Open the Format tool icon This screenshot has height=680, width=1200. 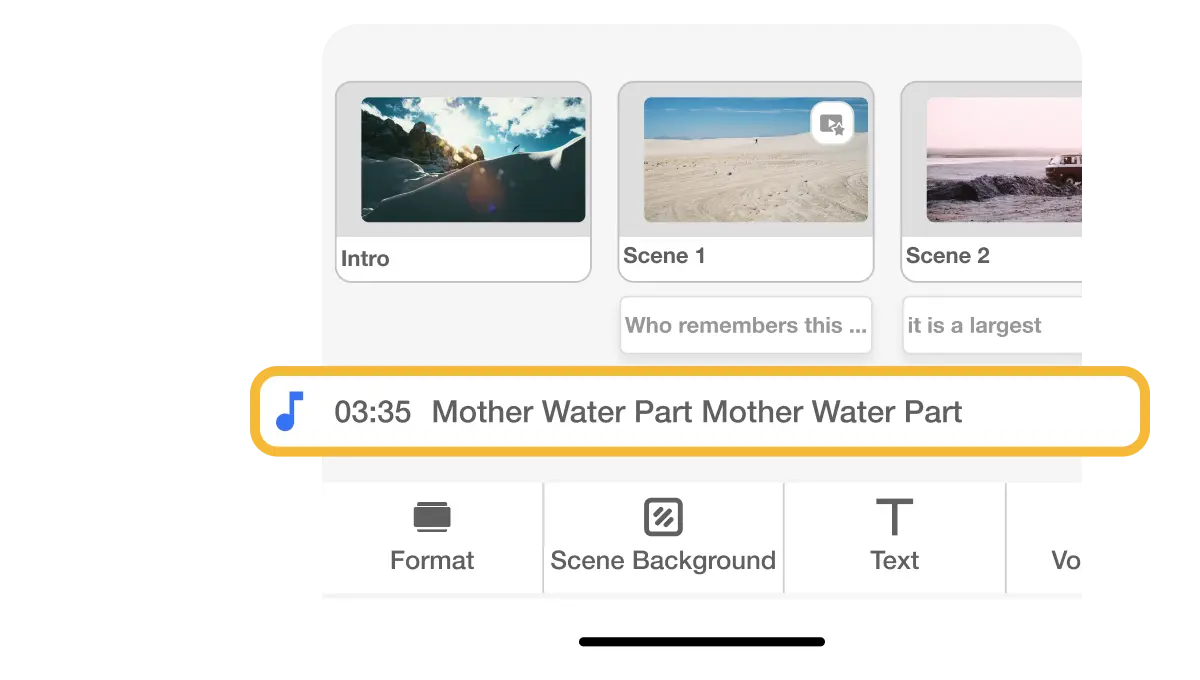432,518
